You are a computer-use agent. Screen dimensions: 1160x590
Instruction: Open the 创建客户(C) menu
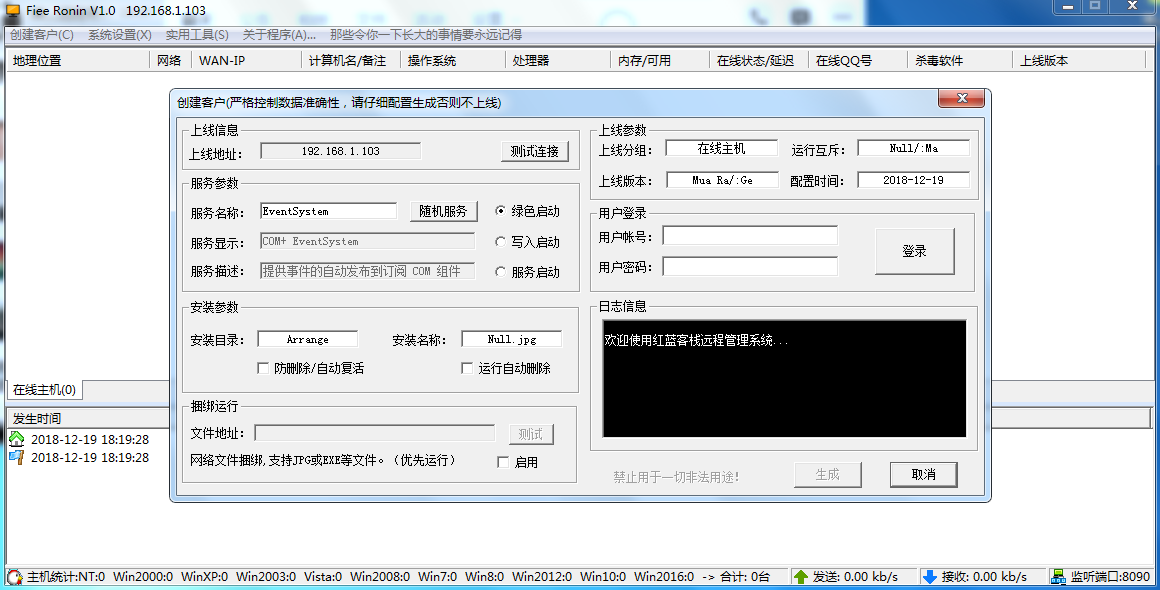point(42,35)
